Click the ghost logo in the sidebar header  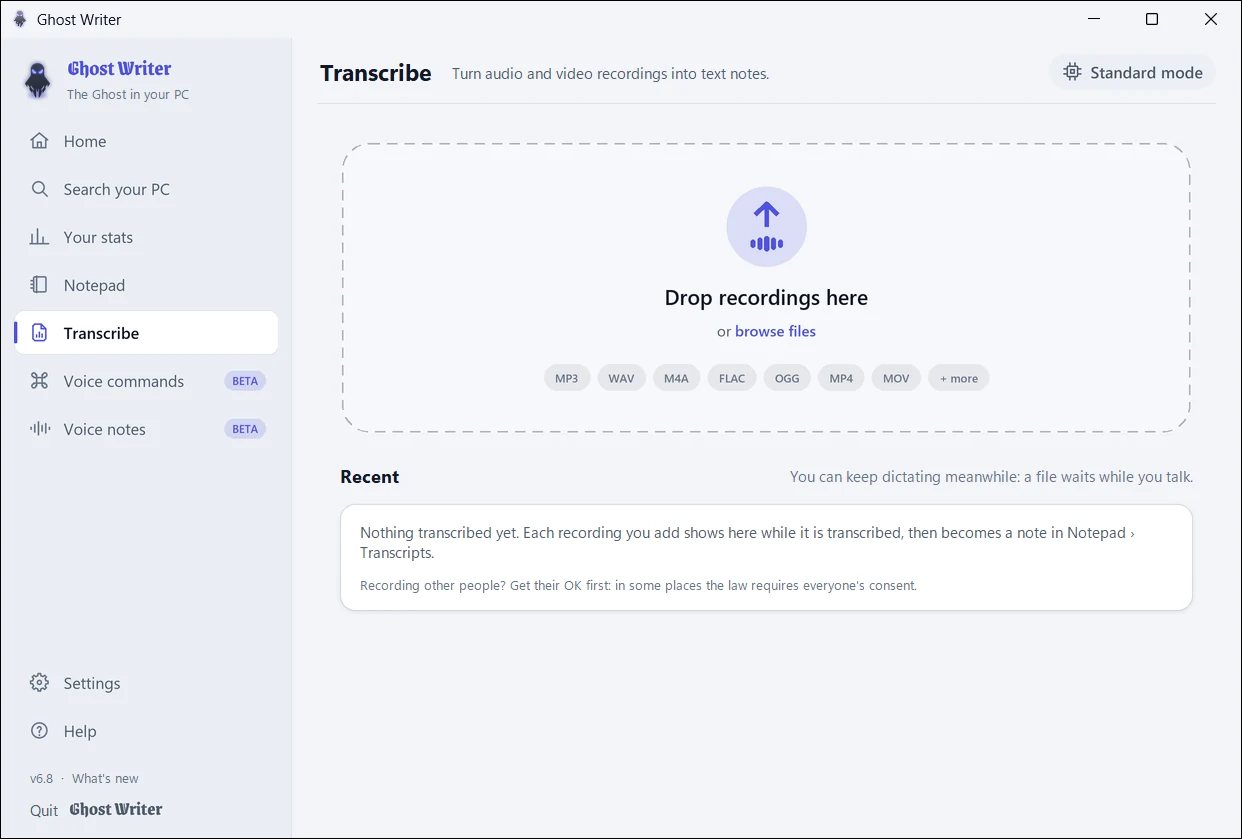click(x=38, y=80)
